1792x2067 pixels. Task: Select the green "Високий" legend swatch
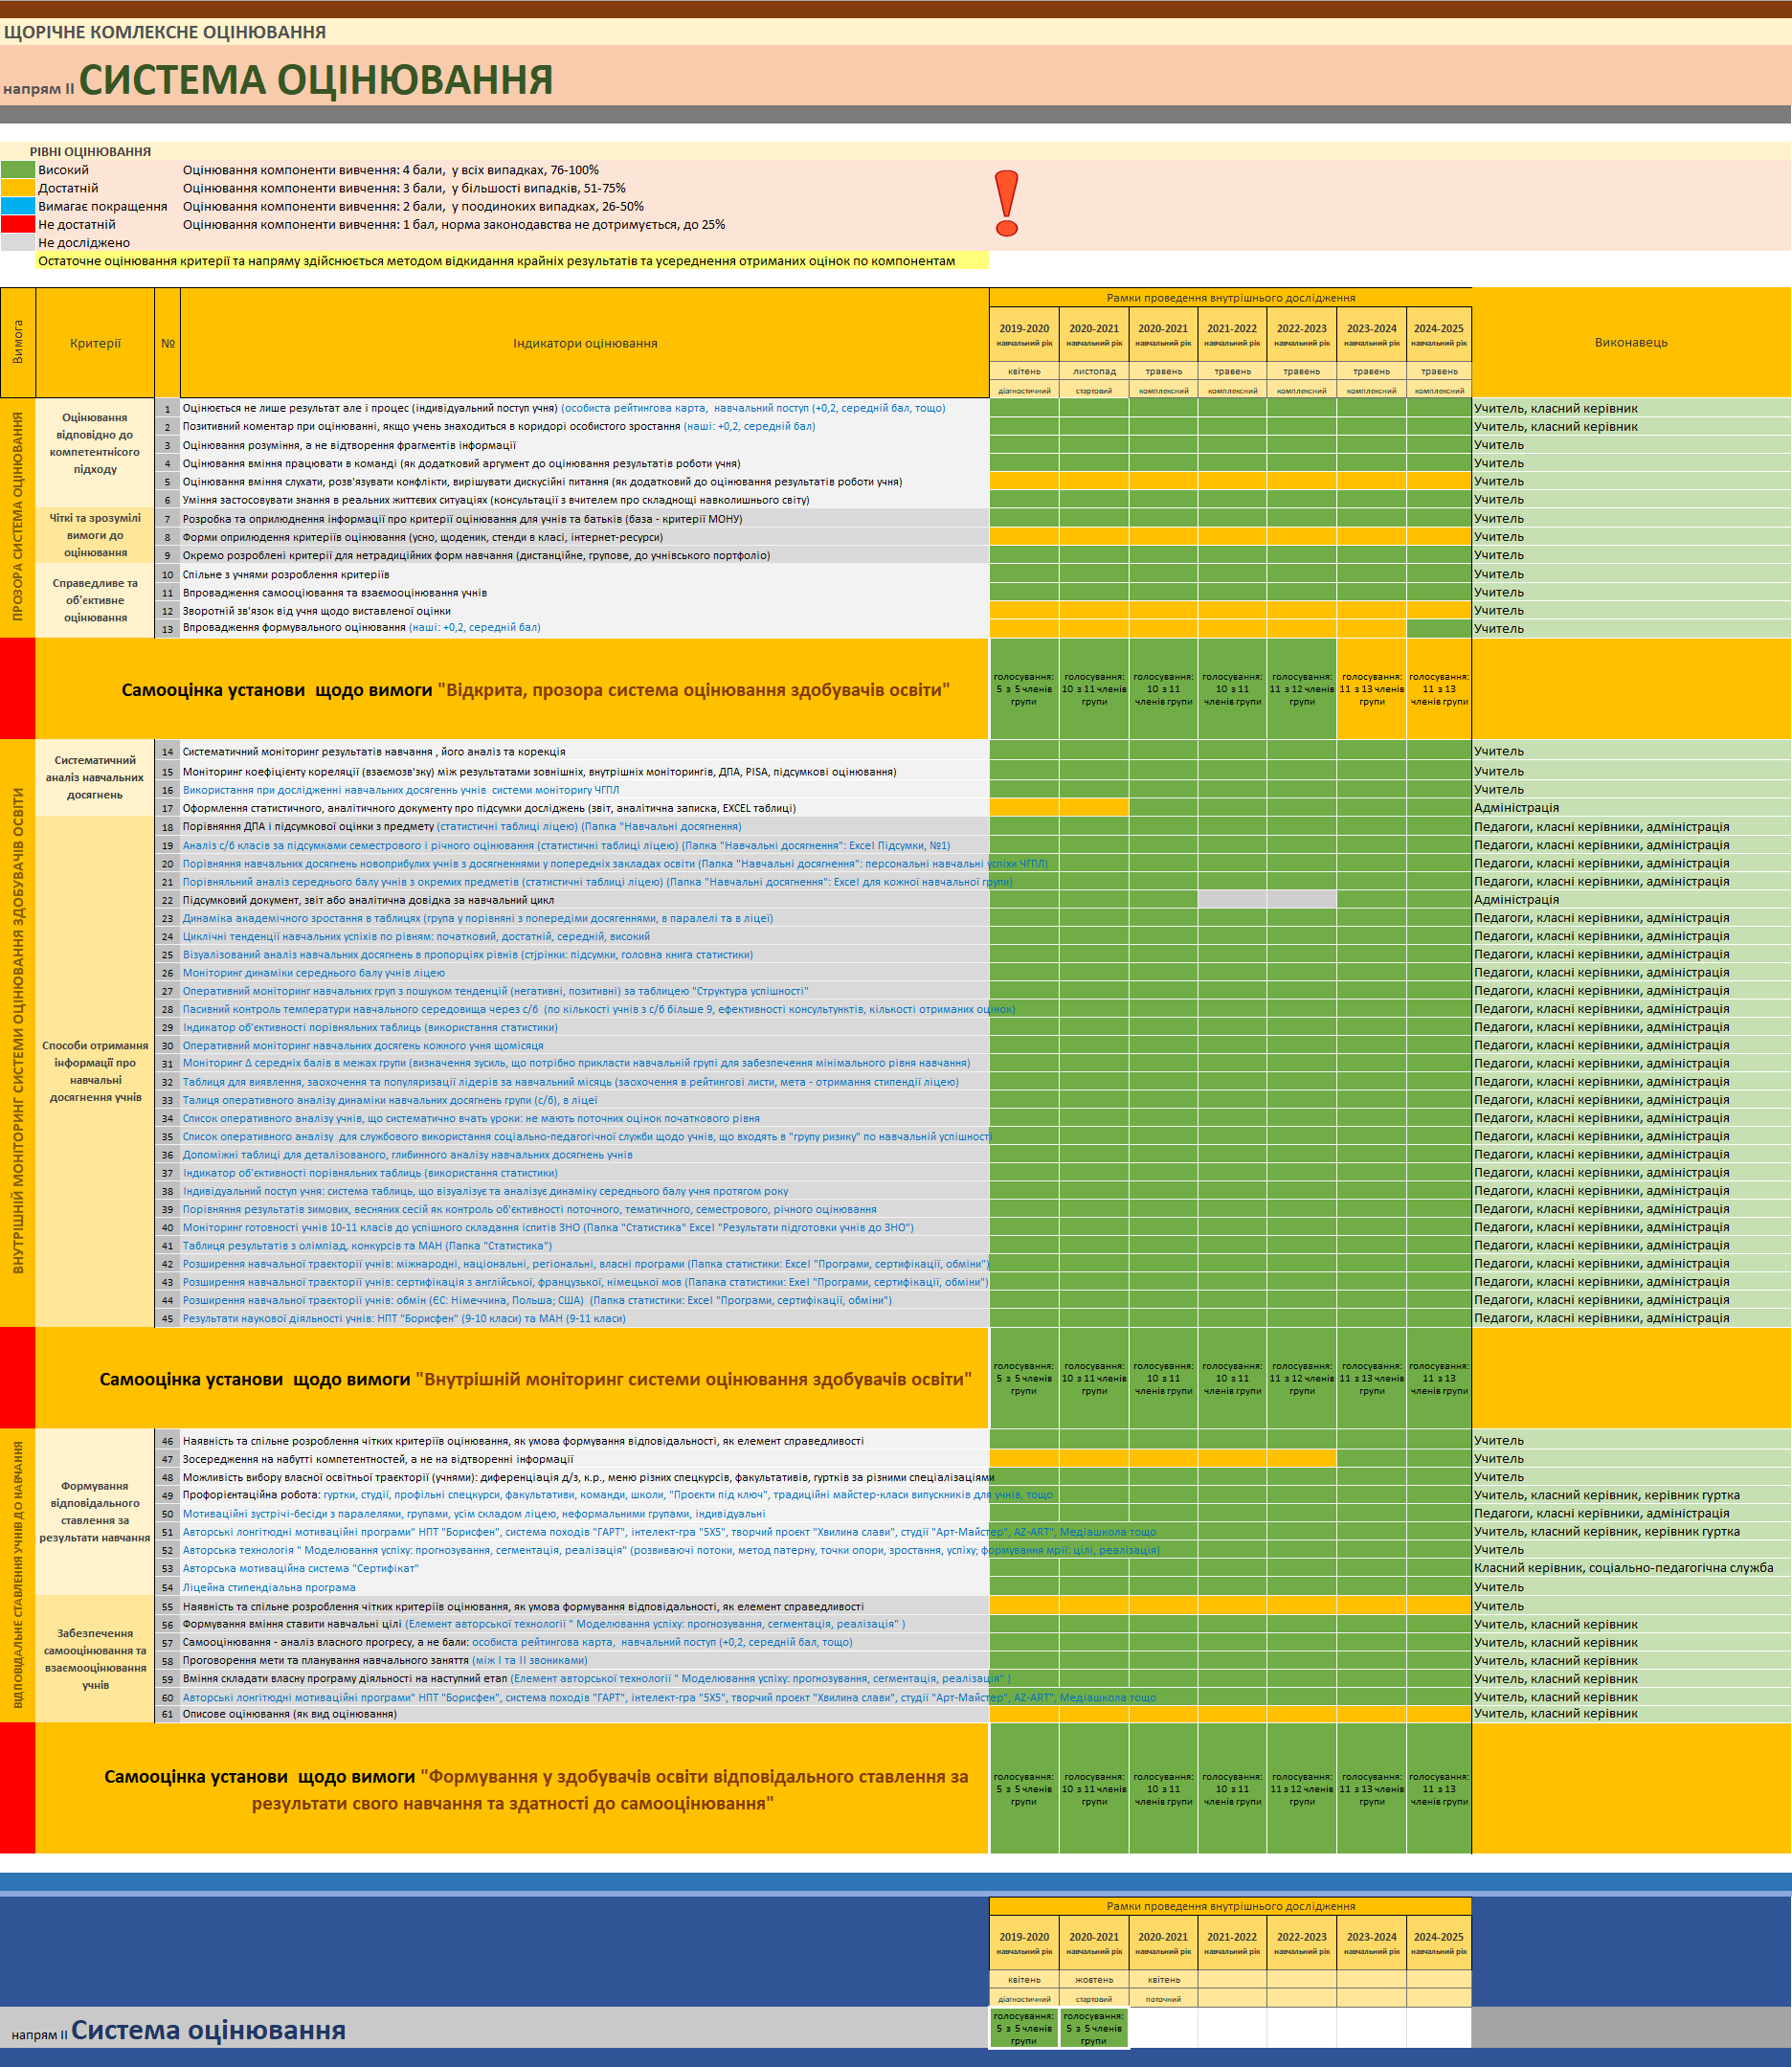pyautogui.click(x=18, y=171)
